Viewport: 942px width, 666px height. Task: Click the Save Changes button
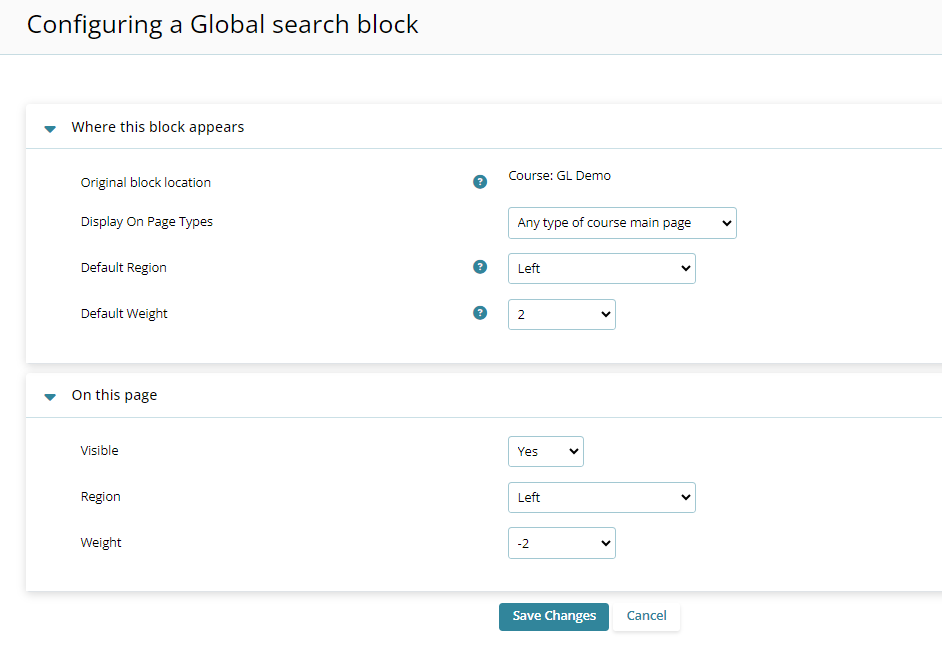click(x=553, y=616)
